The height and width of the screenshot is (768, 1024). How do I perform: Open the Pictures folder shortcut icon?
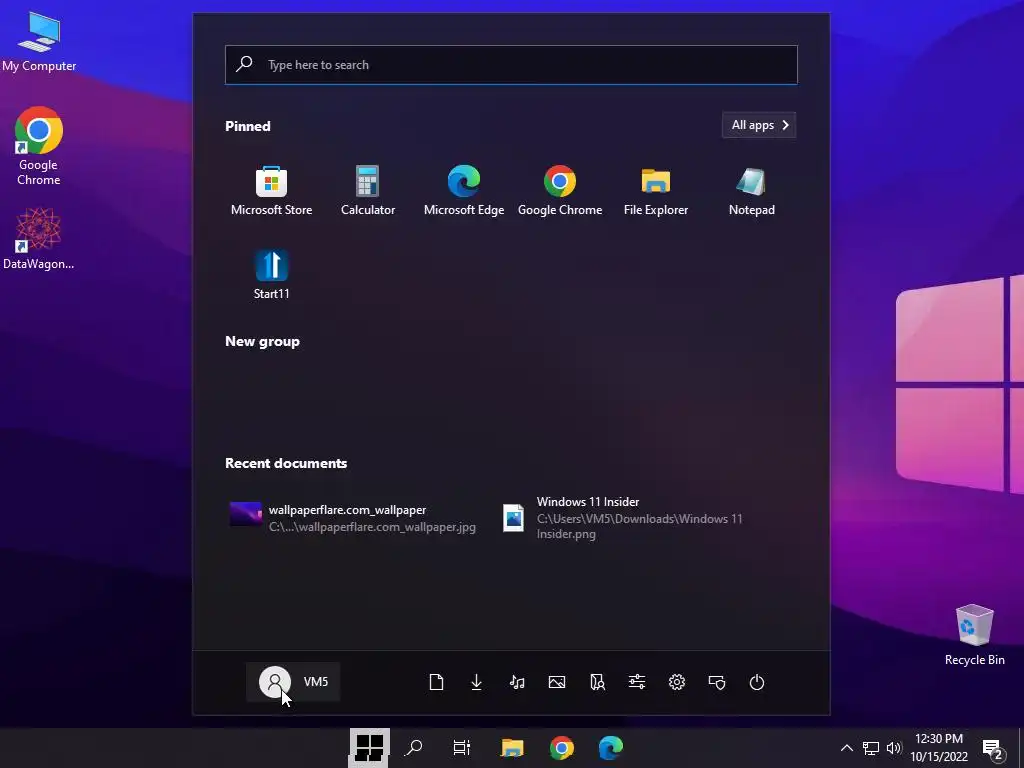[557, 682]
